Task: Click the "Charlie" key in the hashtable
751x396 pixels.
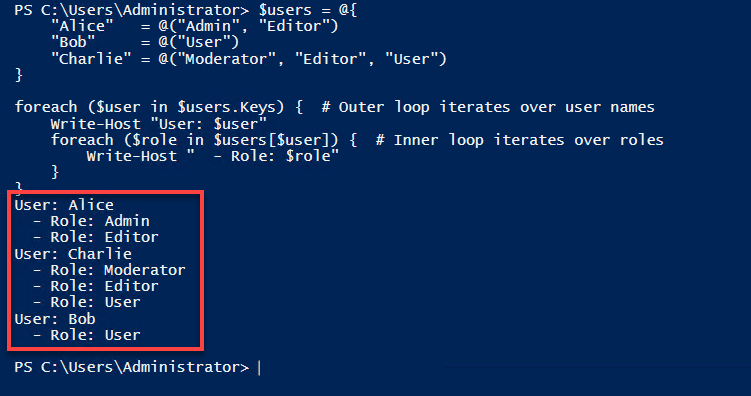Action: point(91,59)
